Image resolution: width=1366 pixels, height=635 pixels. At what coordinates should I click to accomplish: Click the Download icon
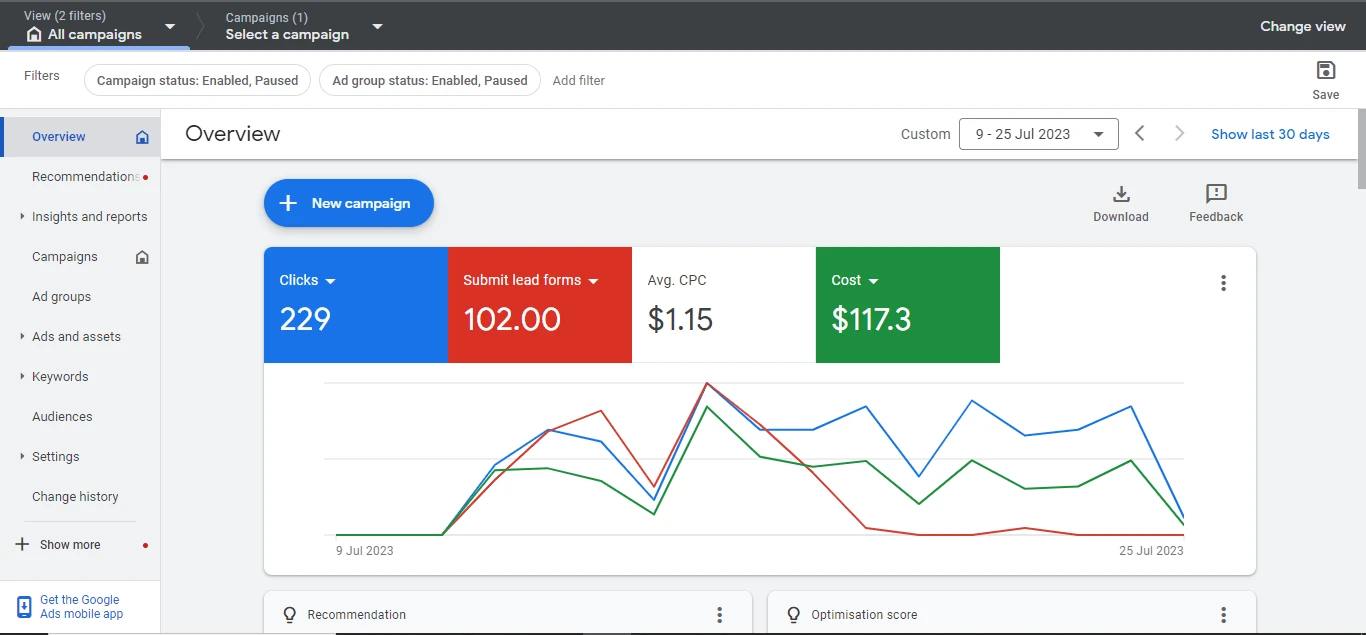tap(1121, 194)
